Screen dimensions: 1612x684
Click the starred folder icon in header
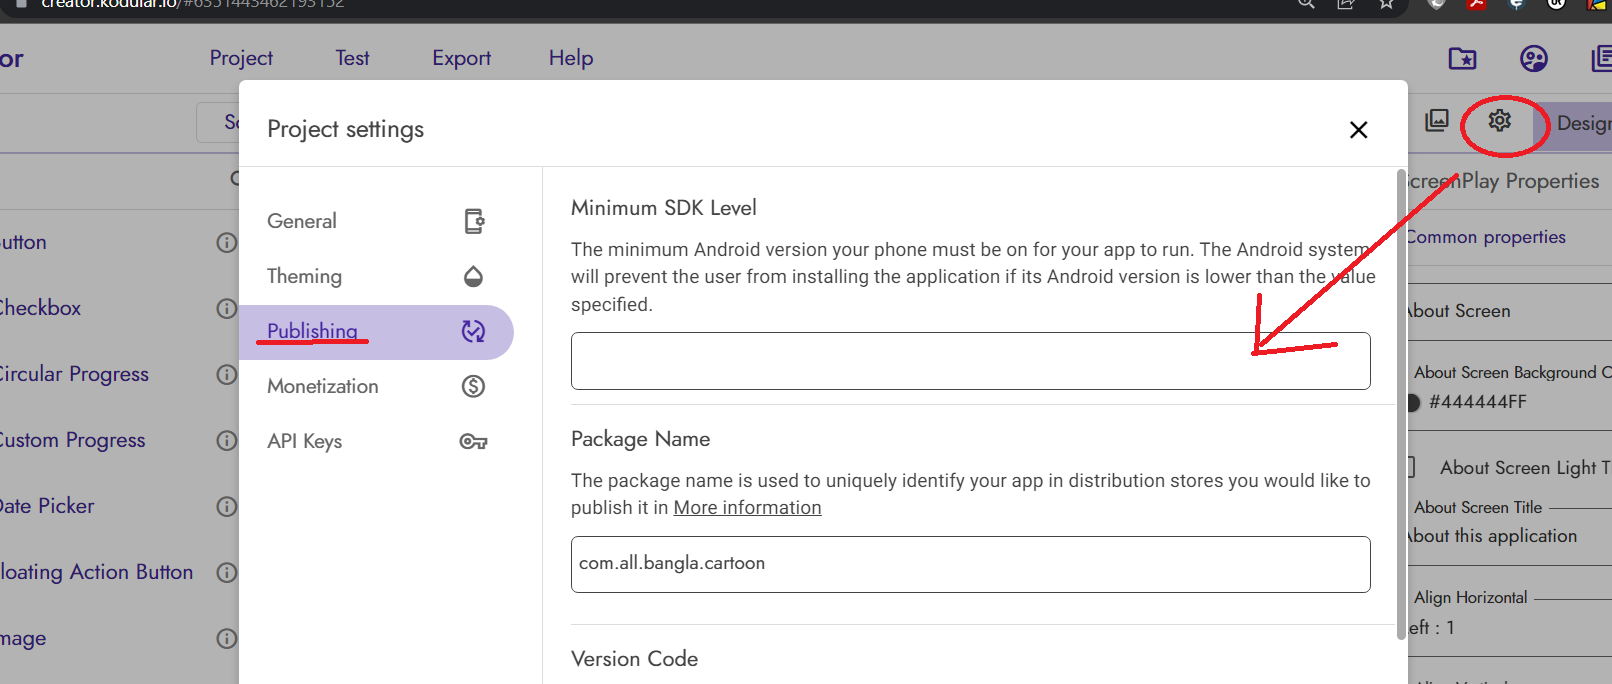click(x=1462, y=59)
